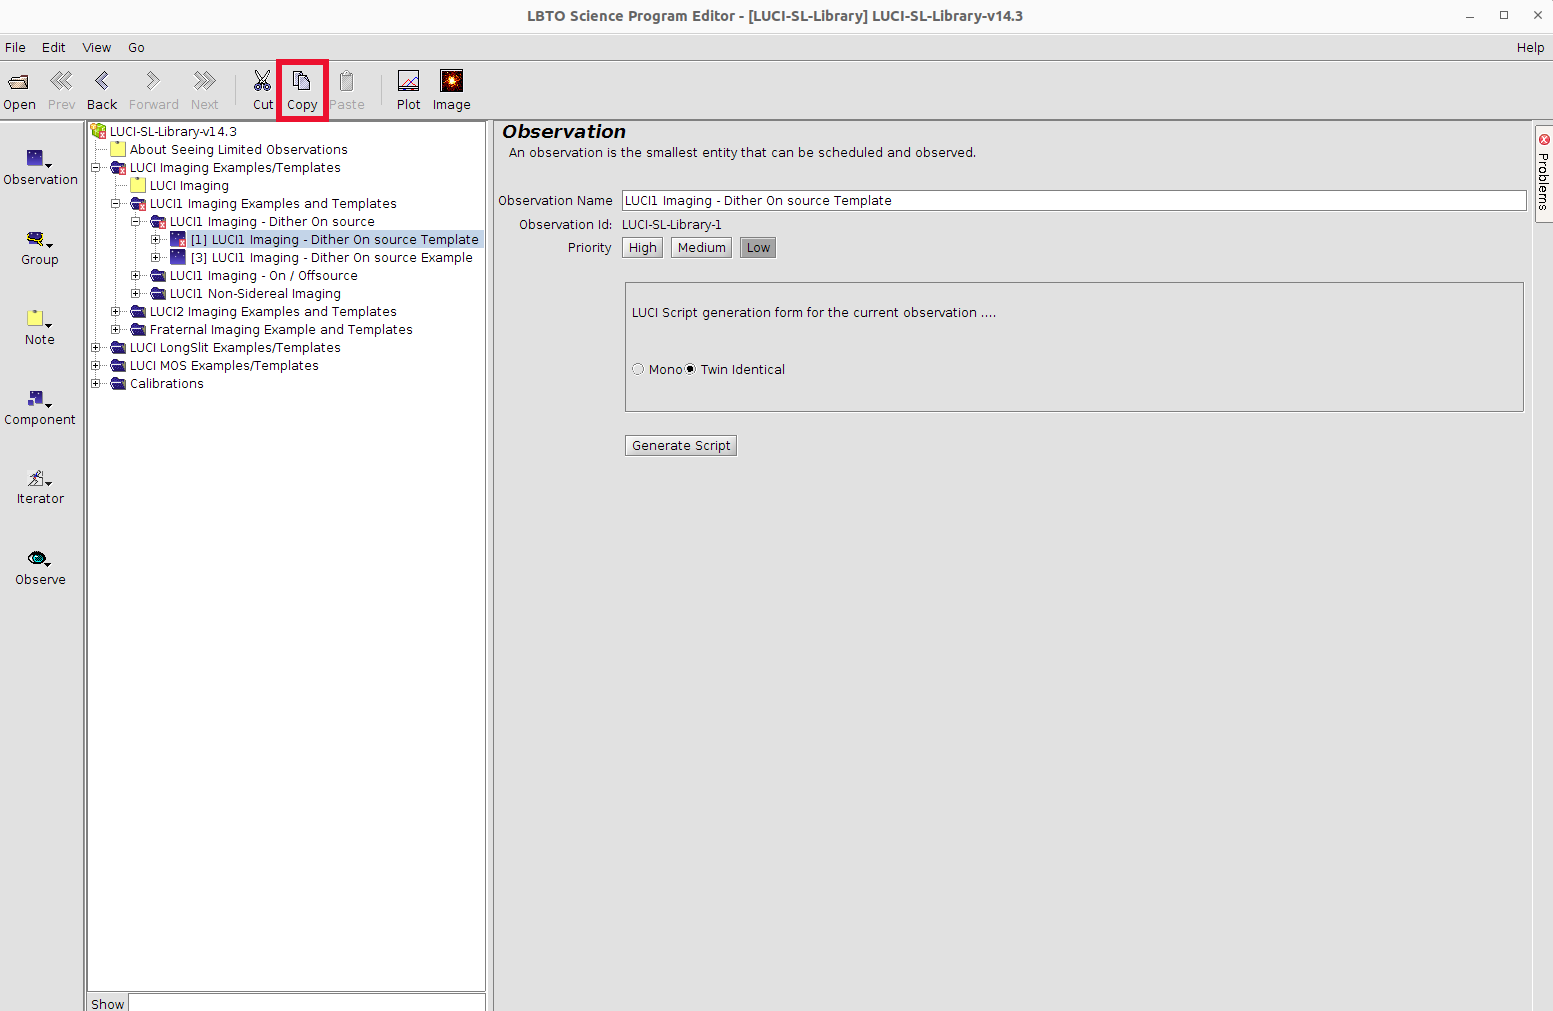Set priority to High

point(642,248)
